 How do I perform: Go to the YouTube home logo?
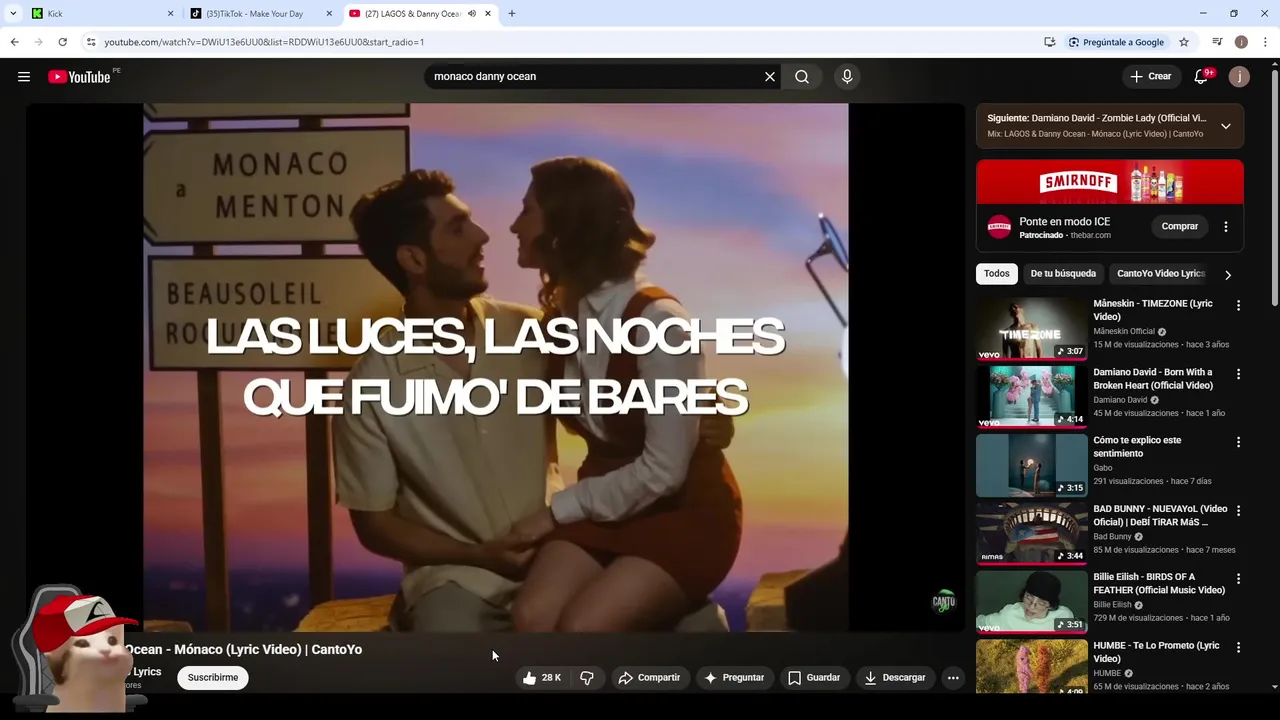[79, 77]
